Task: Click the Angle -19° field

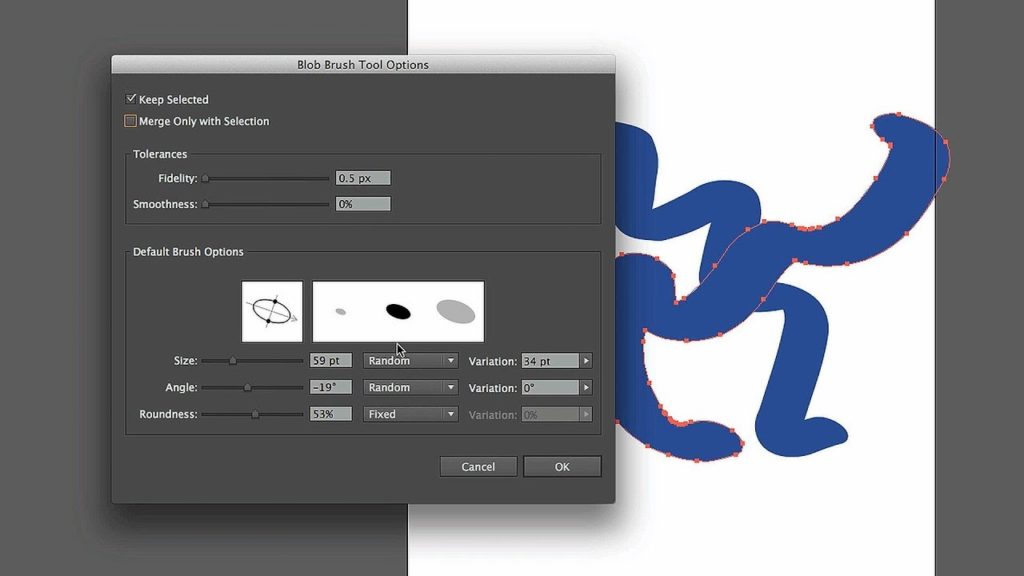Action: click(x=330, y=387)
